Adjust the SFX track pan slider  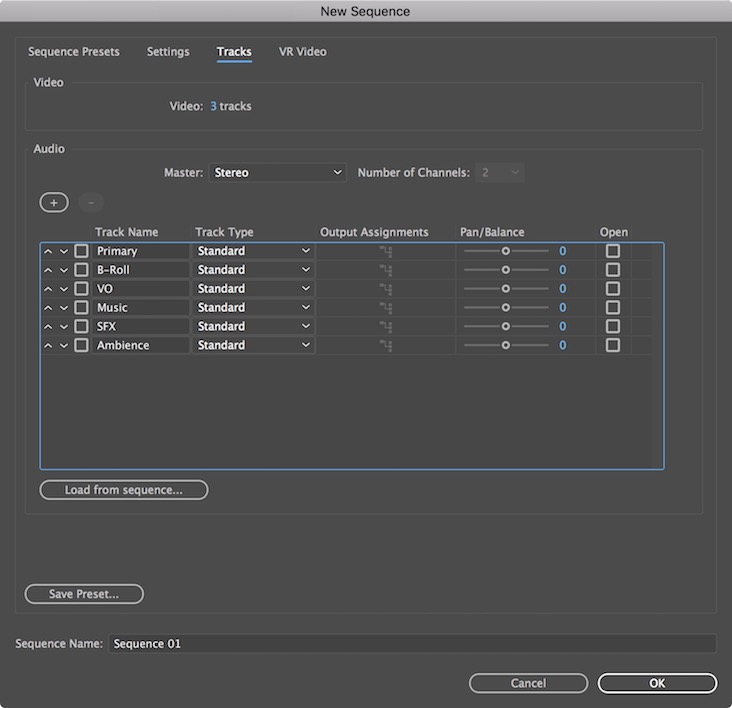point(506,326)
